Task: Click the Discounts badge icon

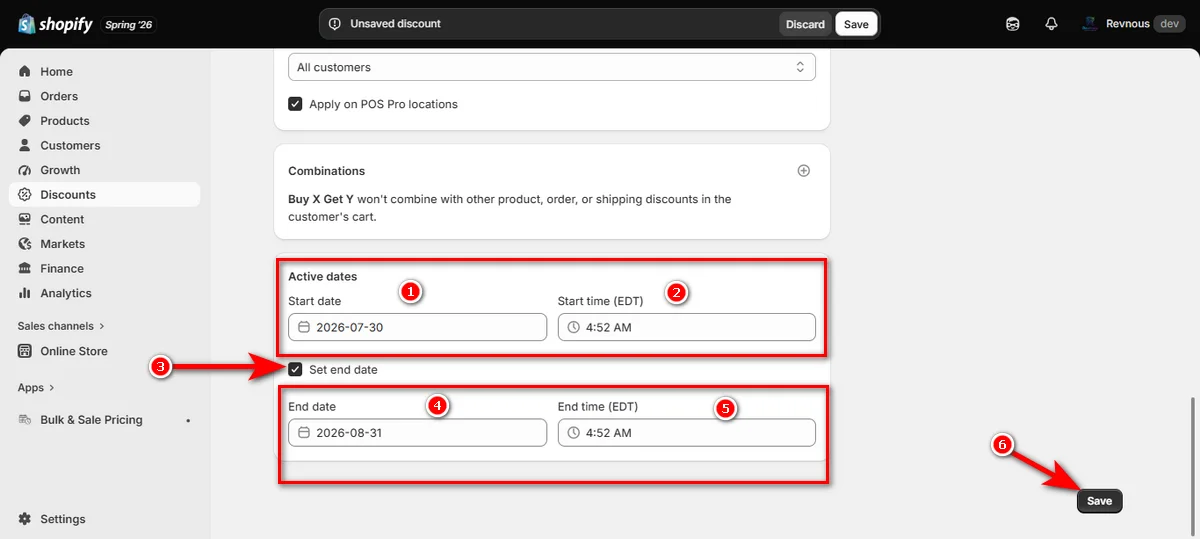Action: coord(25,195)
